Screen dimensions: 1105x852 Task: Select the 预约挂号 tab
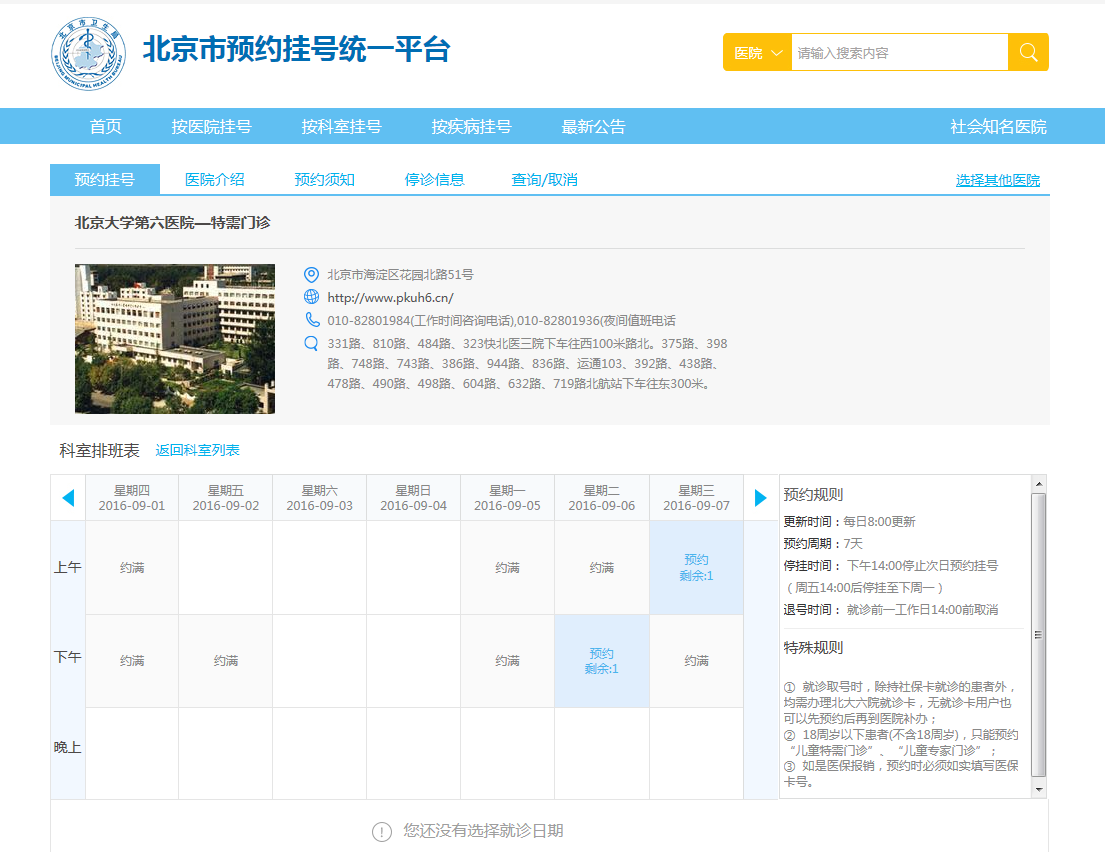click(x=105, y=180)
